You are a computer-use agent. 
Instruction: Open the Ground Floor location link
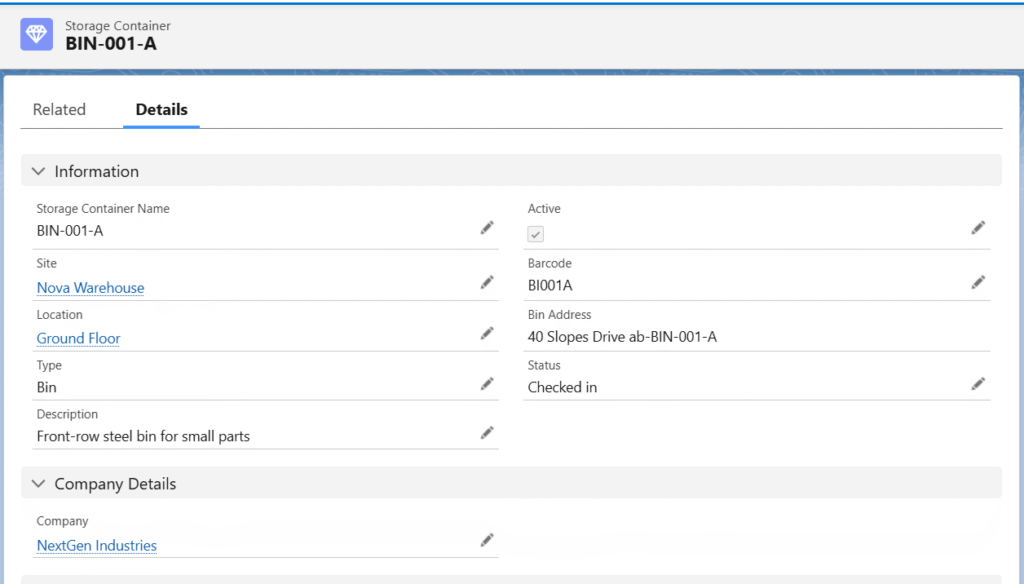pyautogui.click(x=78, y=339)
